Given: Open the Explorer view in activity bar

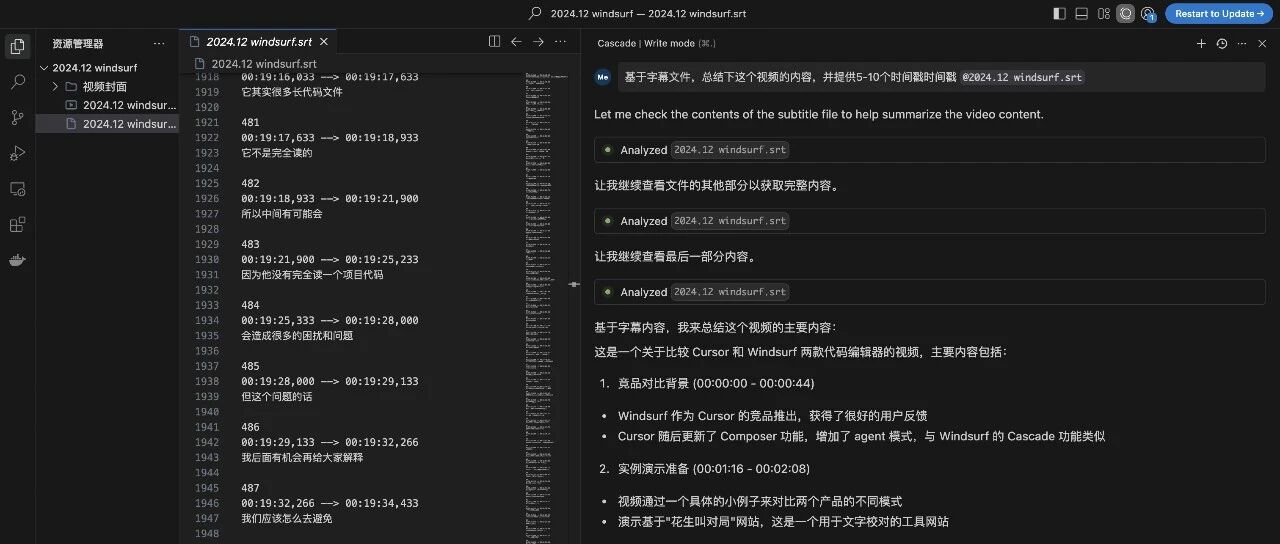Looking at the screenshot, I should tap(17, 46).
